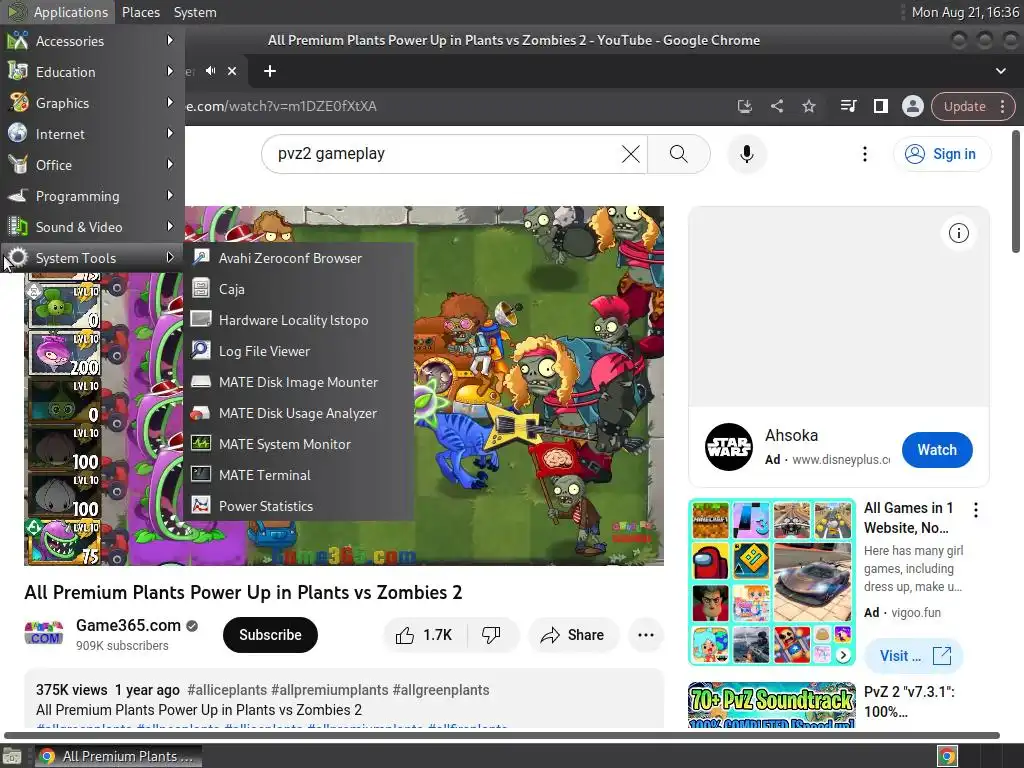Click the date and time clock
Image resolution: width=1024 pixels, height=768 pixels.
[965, 12]
